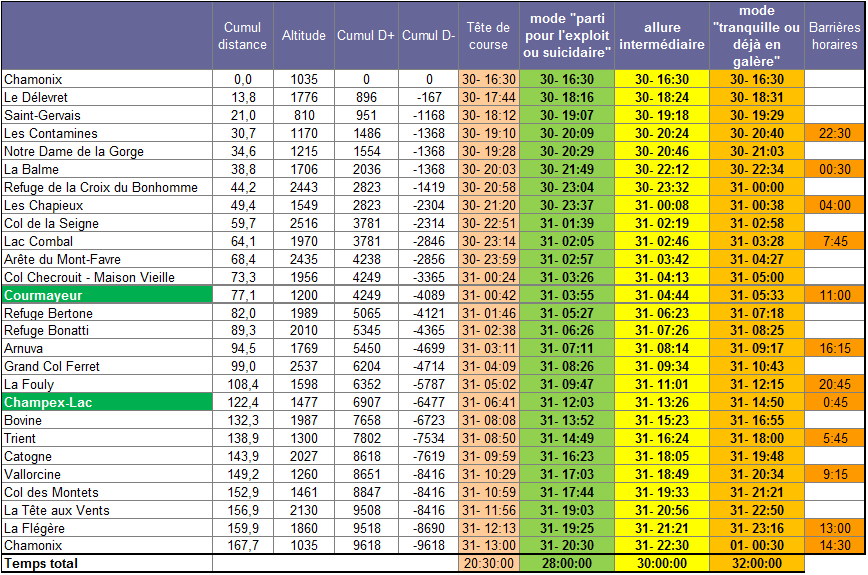
Task: Click the '167,7' cumulative distance cell
Action: click(242, 545)
